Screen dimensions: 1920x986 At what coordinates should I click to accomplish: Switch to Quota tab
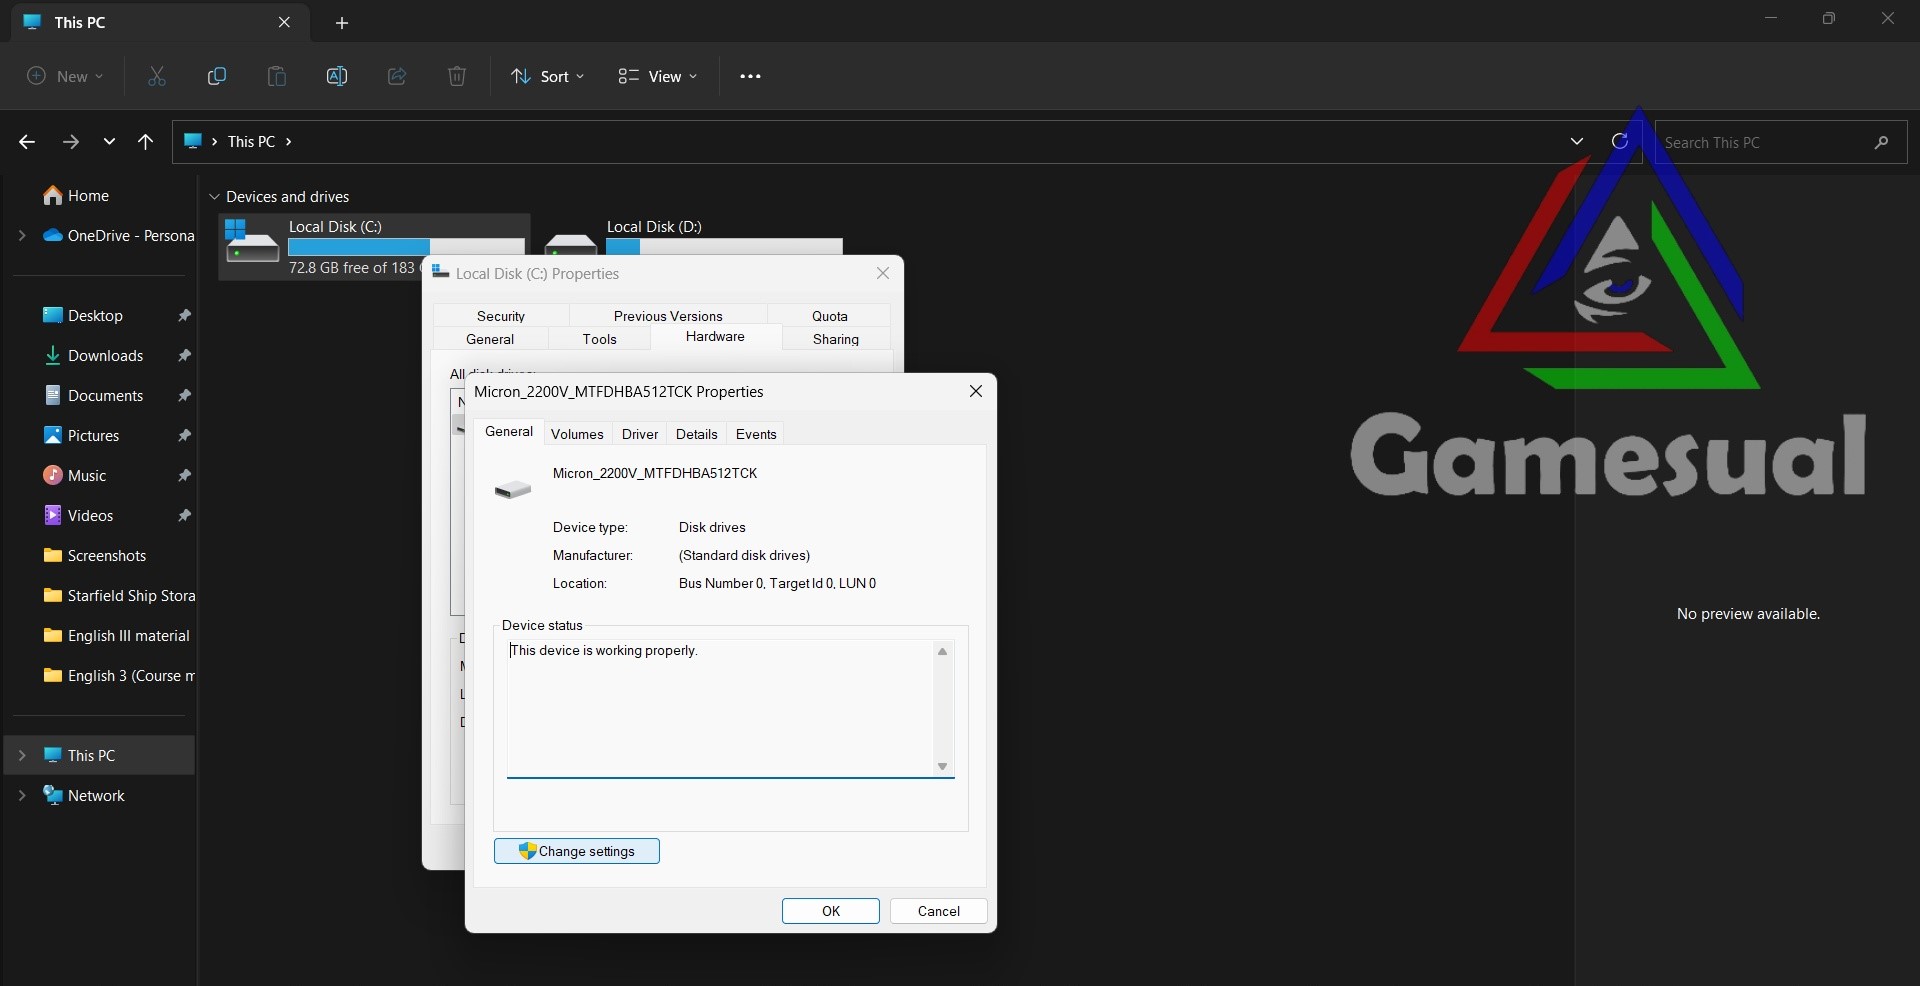(830, 316)
